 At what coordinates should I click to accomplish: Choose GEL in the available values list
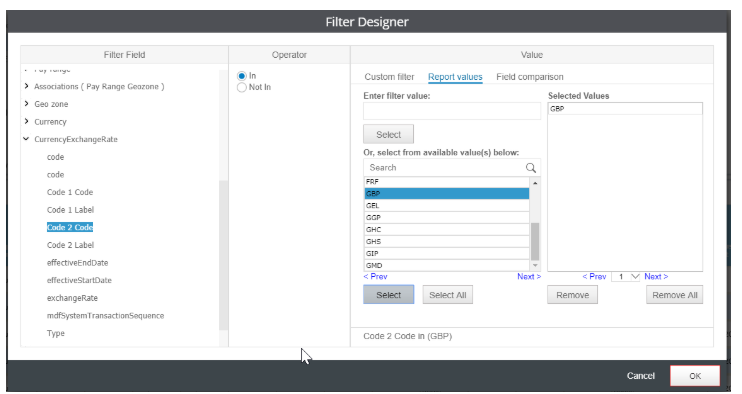point(446,205)
